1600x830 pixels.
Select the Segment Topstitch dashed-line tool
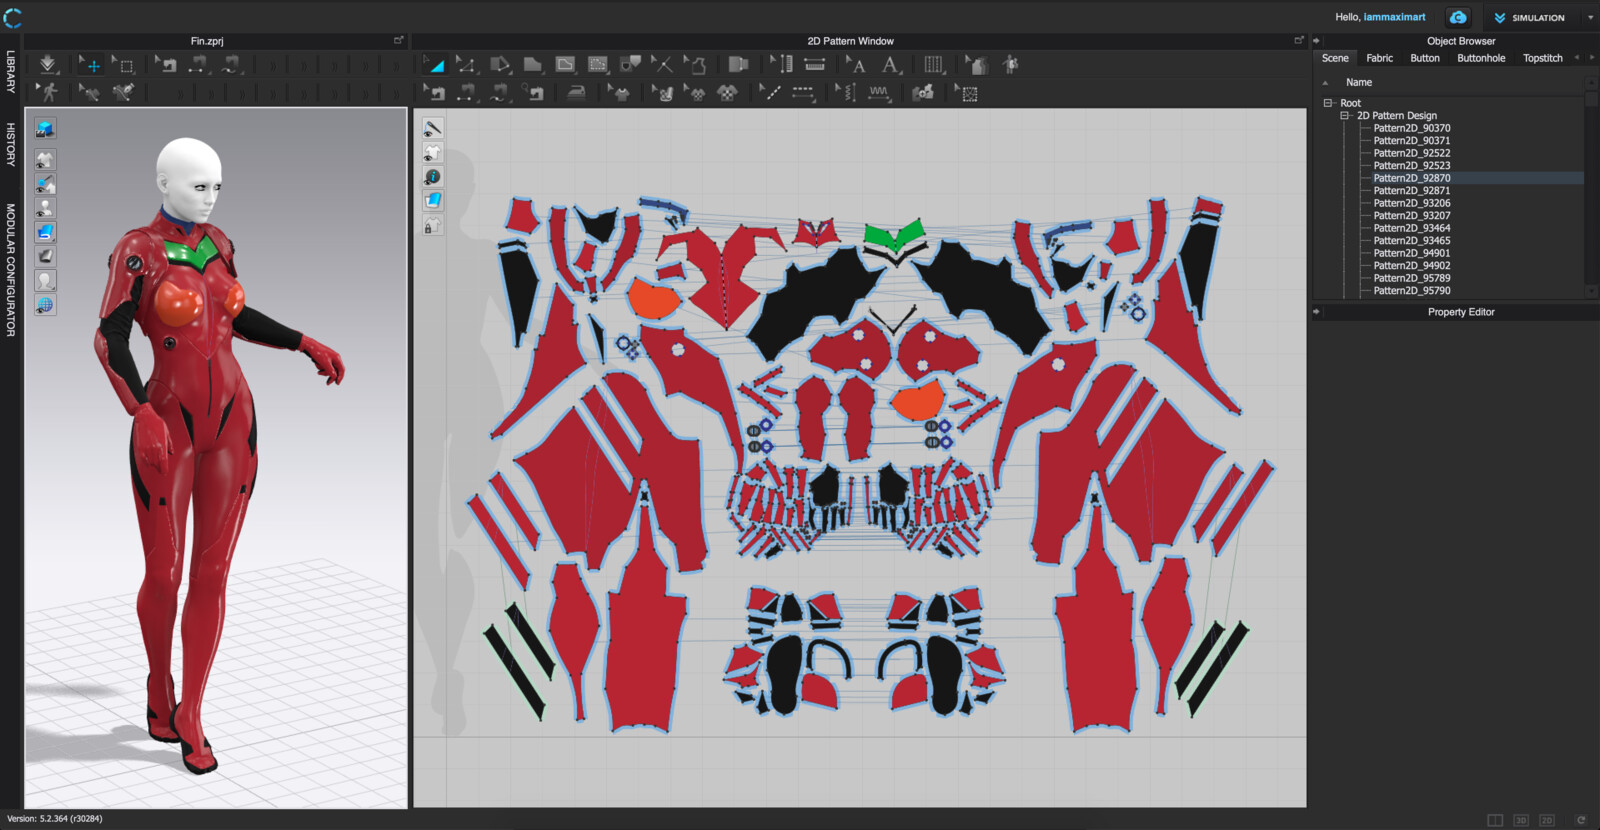click(x=803, y=92)
